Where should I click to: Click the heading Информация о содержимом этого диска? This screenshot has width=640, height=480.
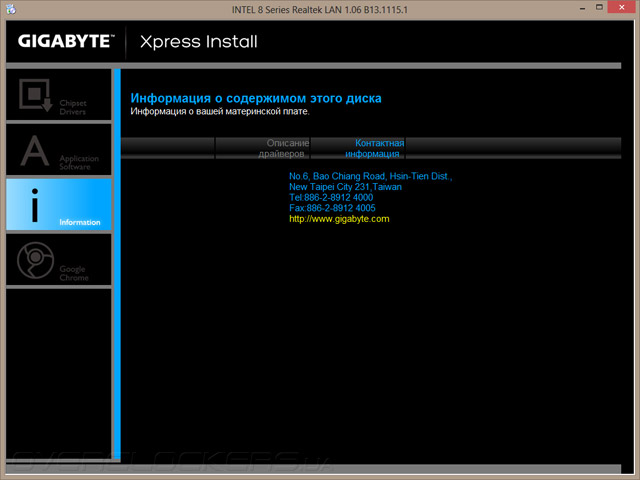[256, 98]
